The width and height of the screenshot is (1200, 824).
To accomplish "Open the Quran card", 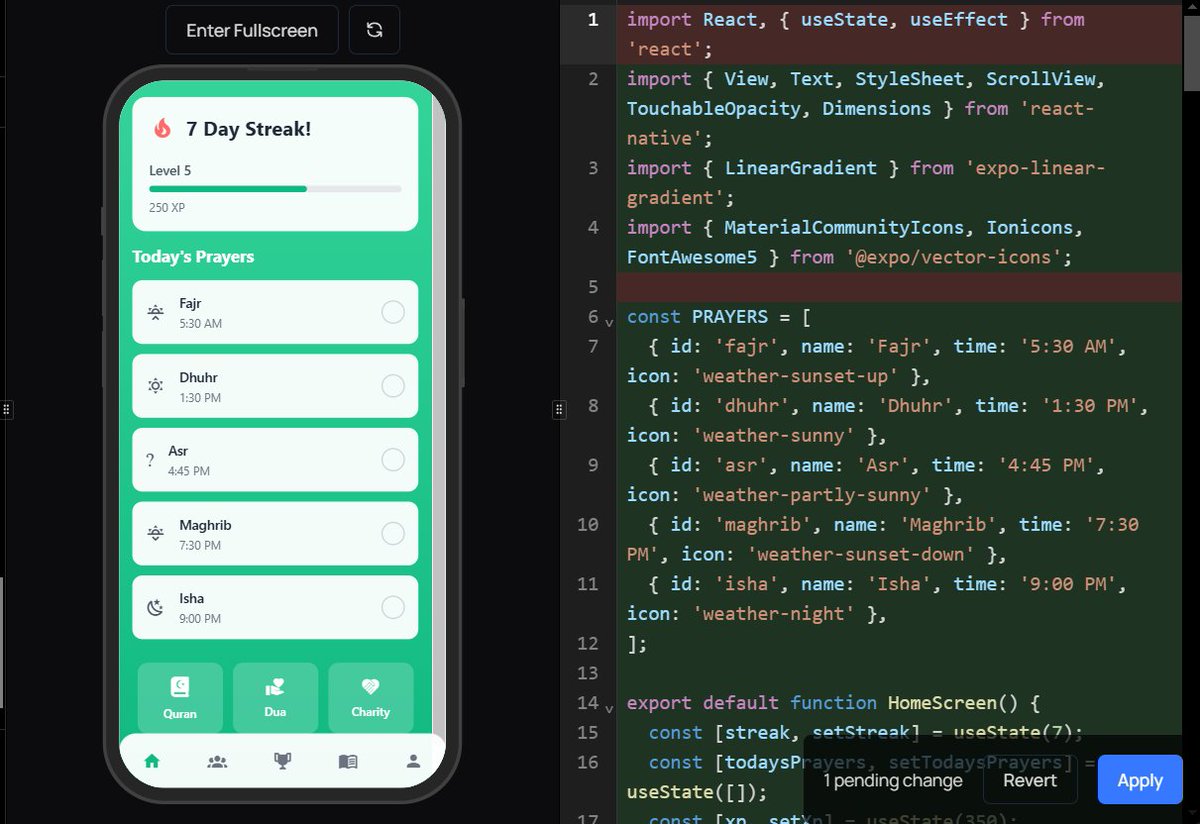I will (180, 697).
